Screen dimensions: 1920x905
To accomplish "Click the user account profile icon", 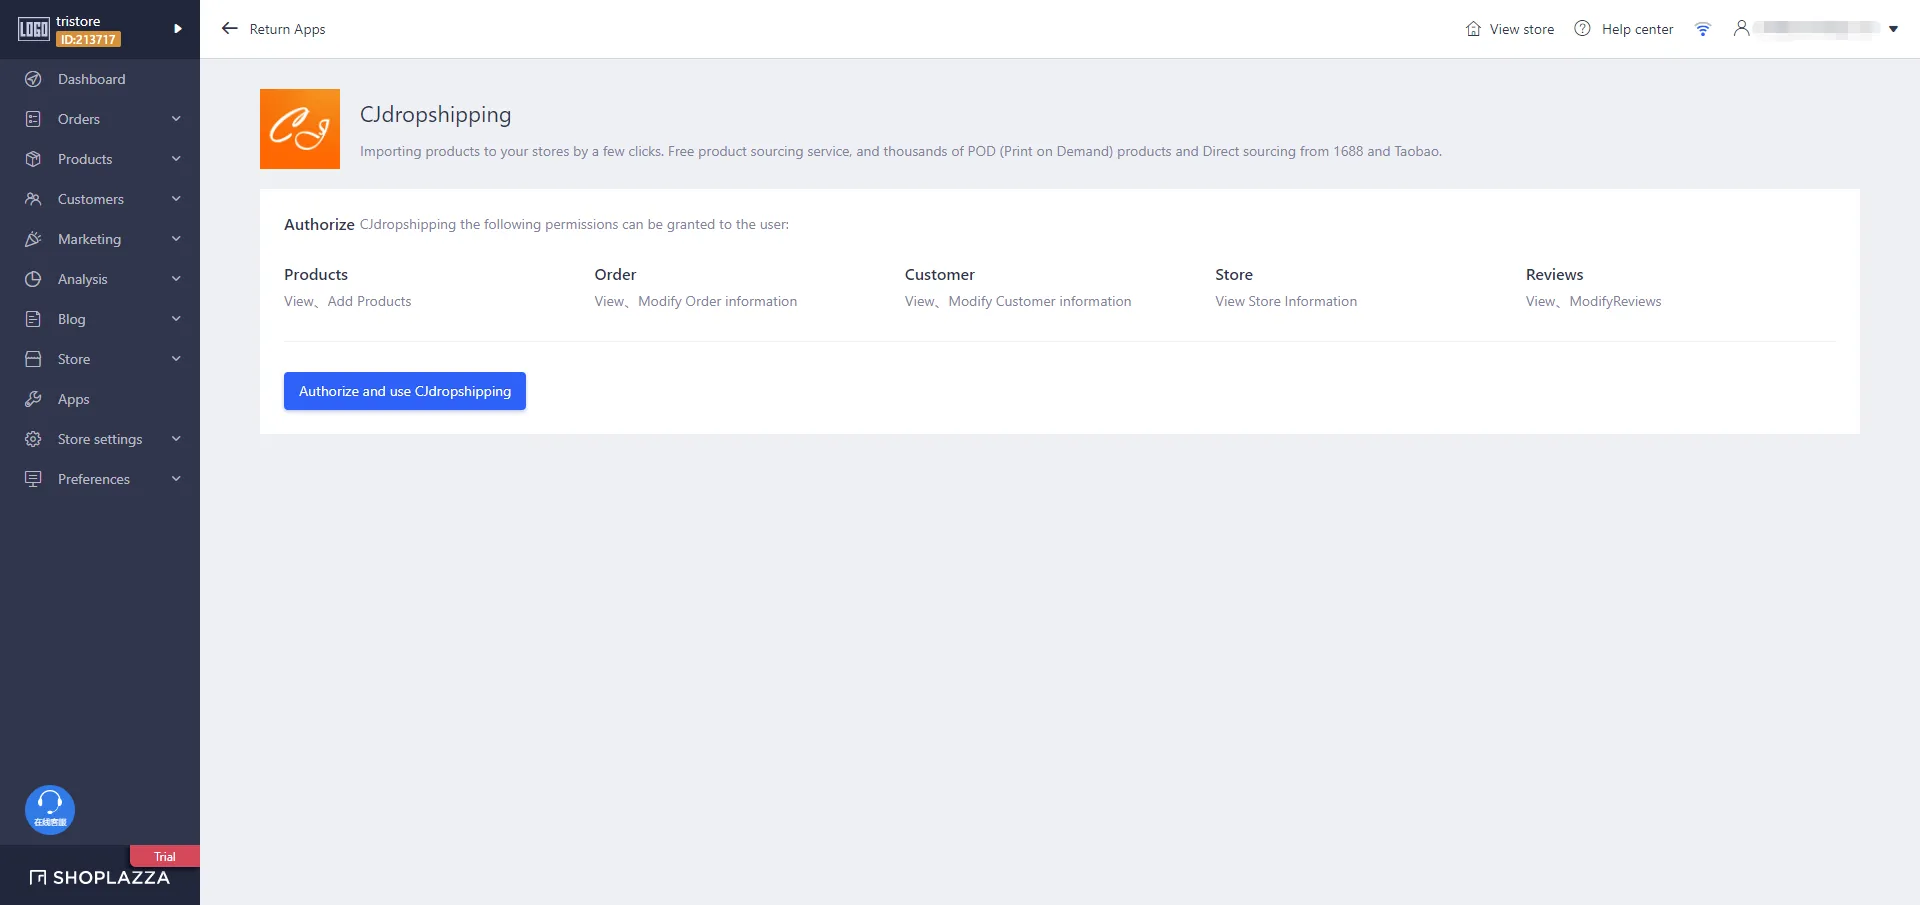I will tap(1741, 29).
